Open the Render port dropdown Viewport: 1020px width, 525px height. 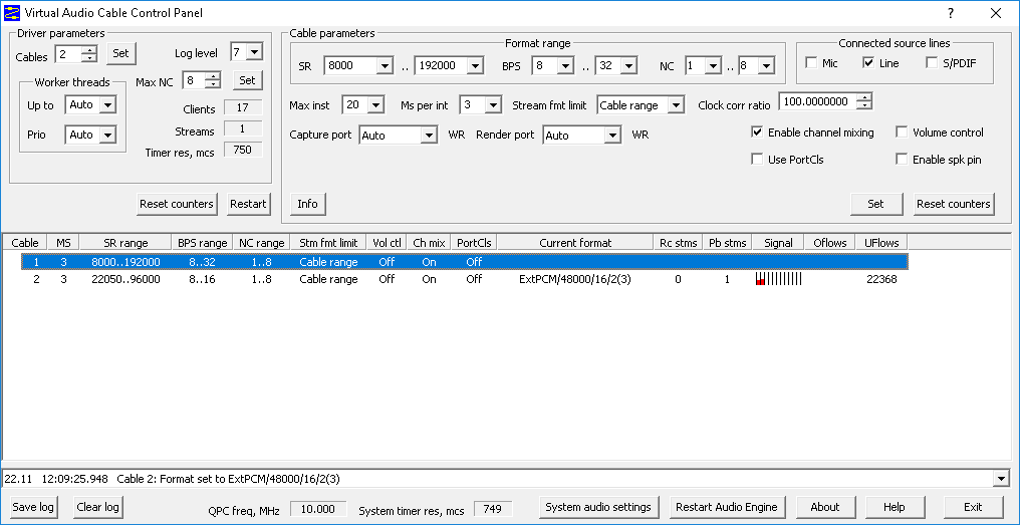[x=612, y=135]
